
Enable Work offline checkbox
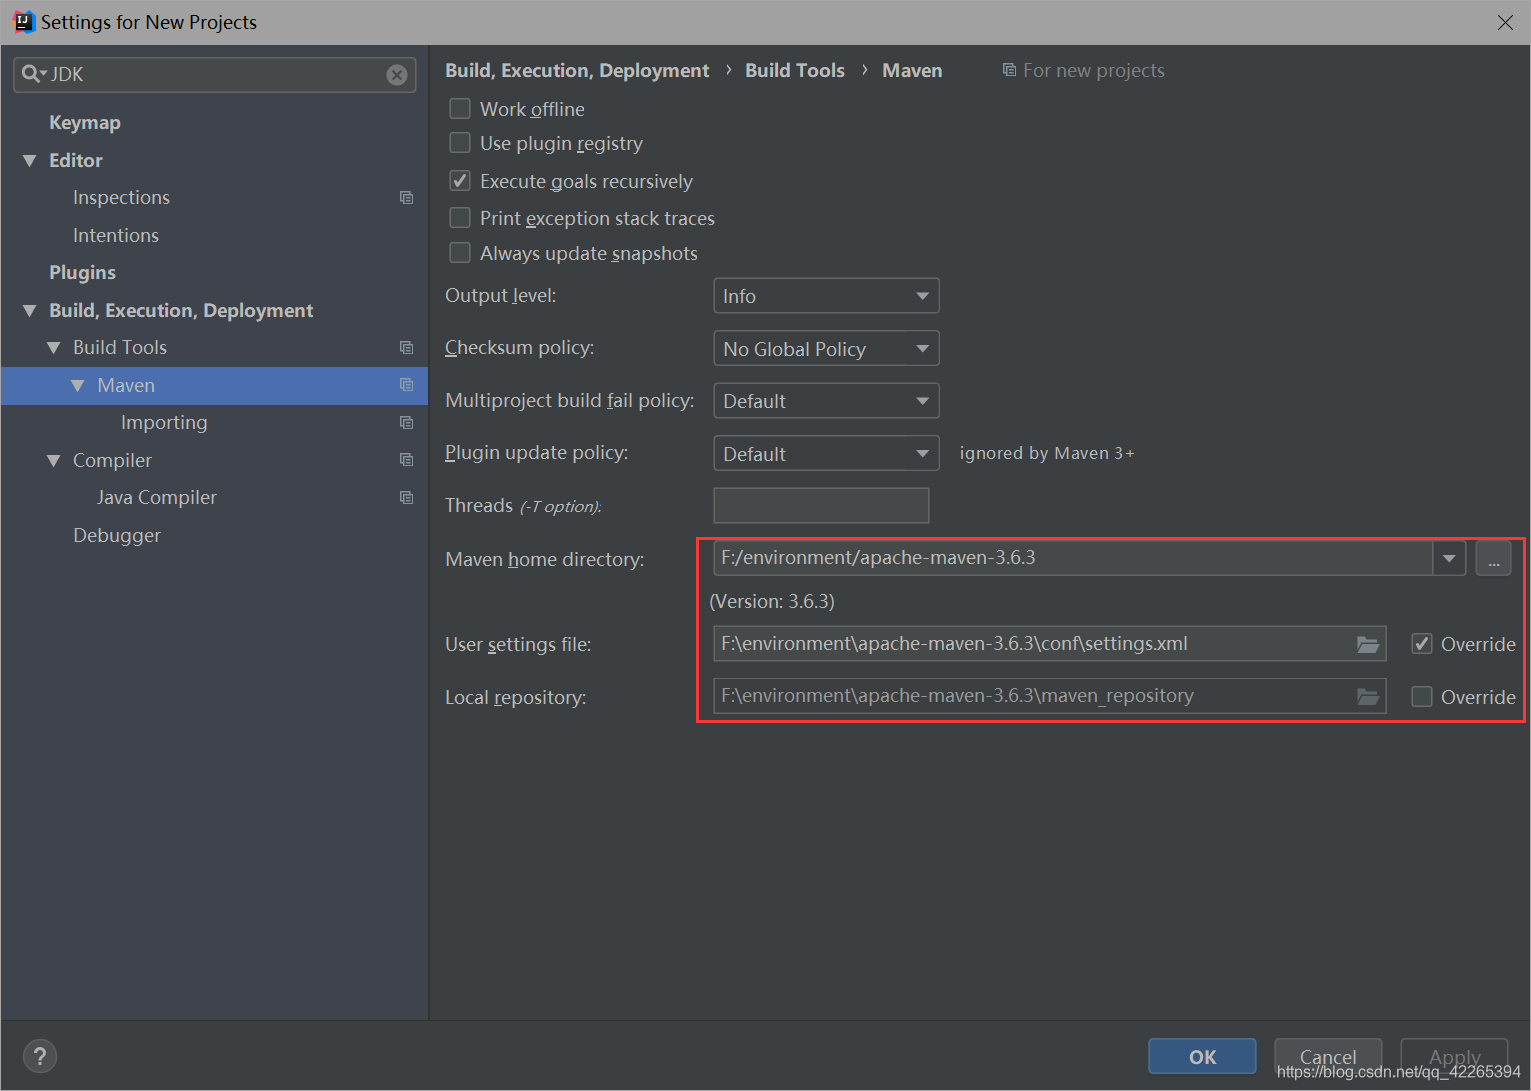[x=460, y=108]
